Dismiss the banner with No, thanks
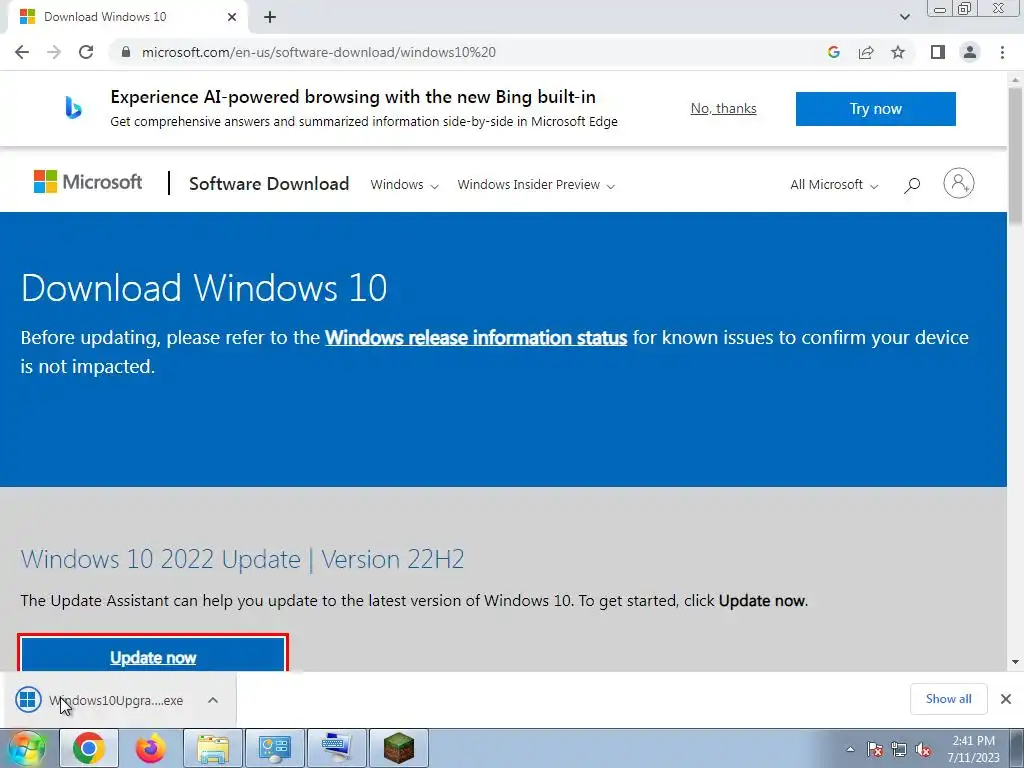Image resolution: width=1024 pixels, height=768 pixels. (724, 108)
